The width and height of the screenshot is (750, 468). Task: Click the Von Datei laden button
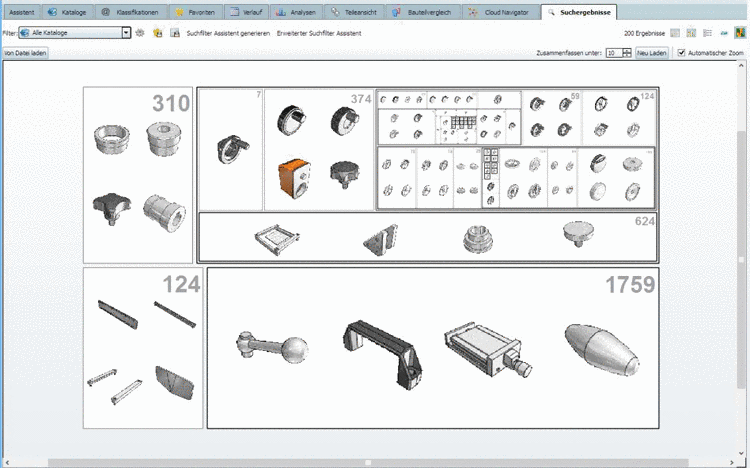click(25, 53)
